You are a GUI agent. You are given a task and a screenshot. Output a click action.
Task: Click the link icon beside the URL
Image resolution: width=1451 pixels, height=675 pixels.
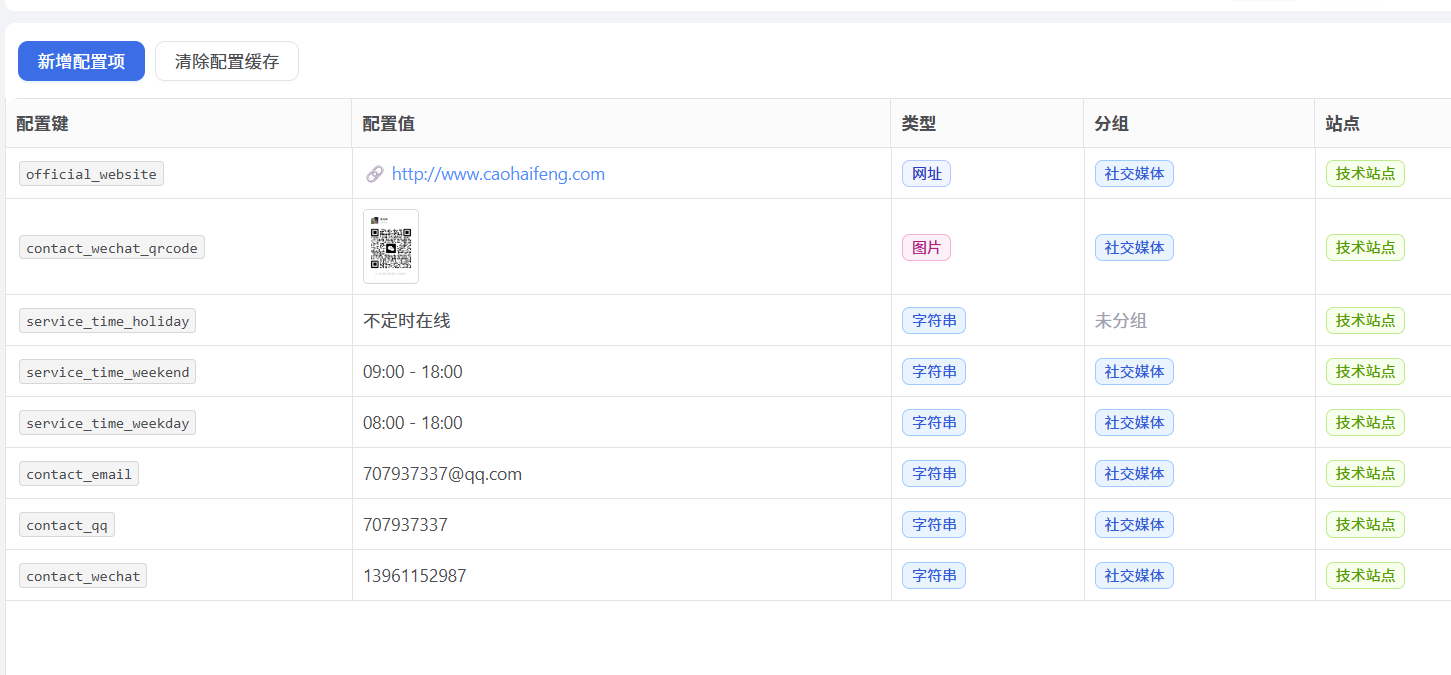375,174
